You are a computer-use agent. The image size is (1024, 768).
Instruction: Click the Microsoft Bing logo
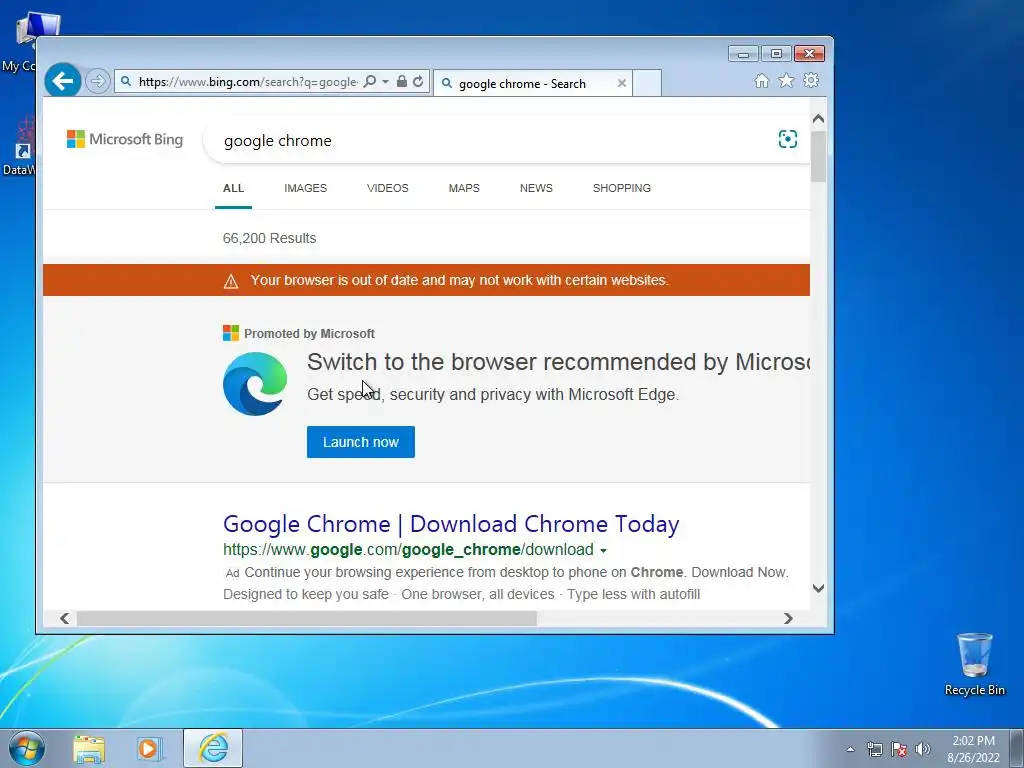[x=125, y=139]
